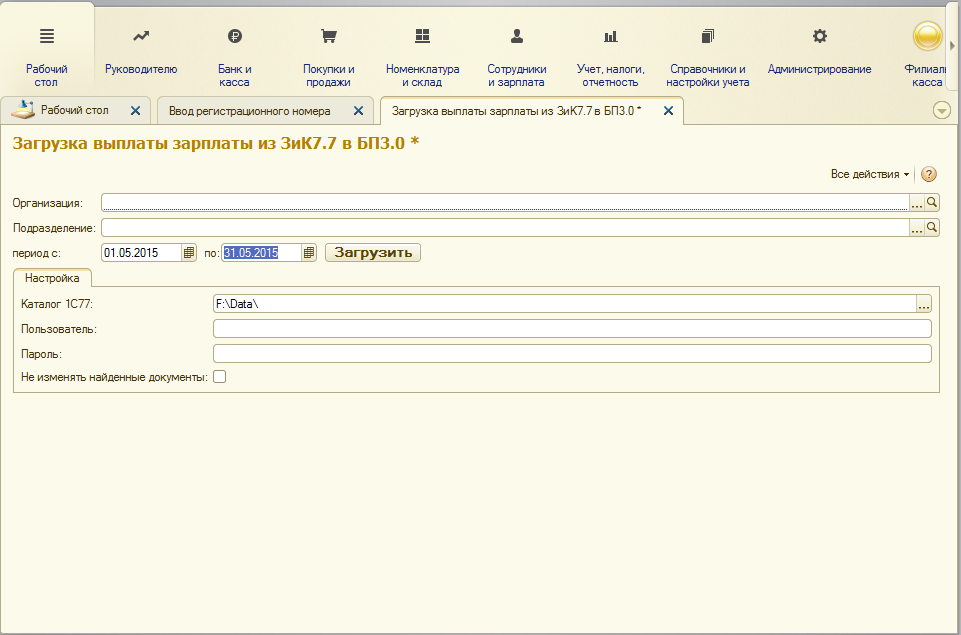Select the Настройка tab
Screen dimensions: 961x635
pyautogui.click(x=52, y=278)
